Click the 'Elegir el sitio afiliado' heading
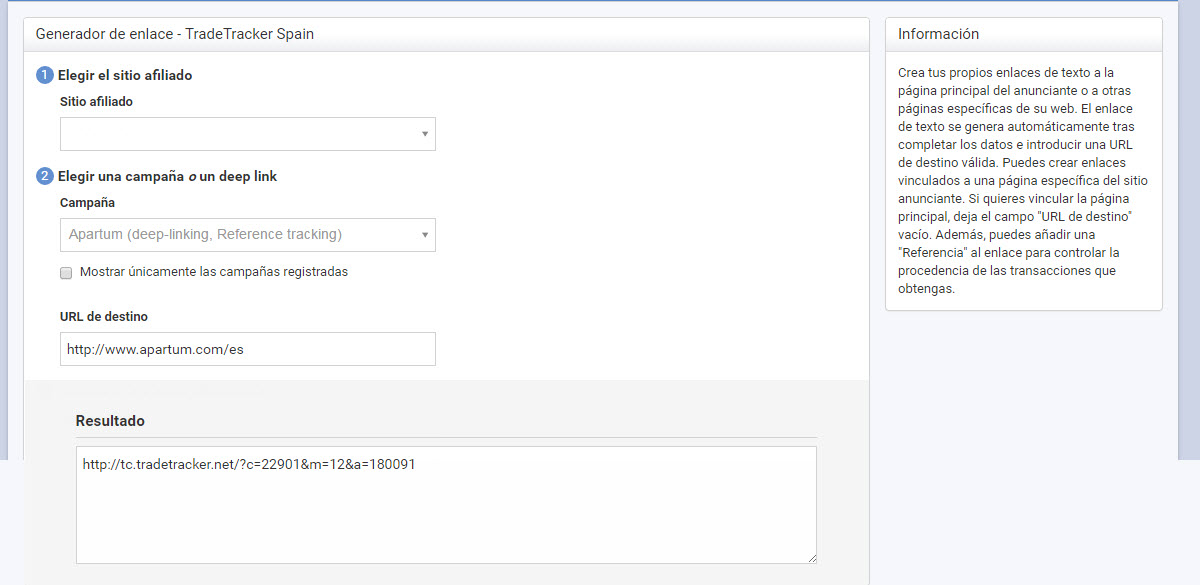 [x=125, y=75]
